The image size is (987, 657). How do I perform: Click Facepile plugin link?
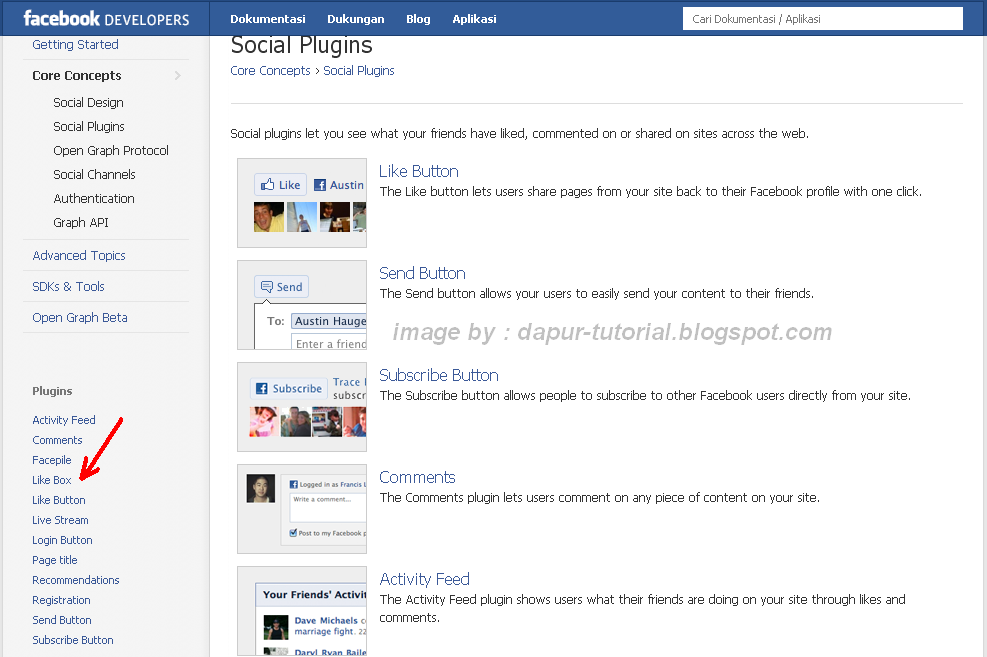(52, 460)
